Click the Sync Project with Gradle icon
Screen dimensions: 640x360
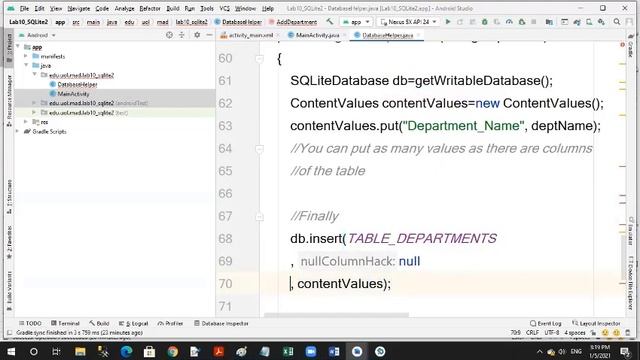577,22
